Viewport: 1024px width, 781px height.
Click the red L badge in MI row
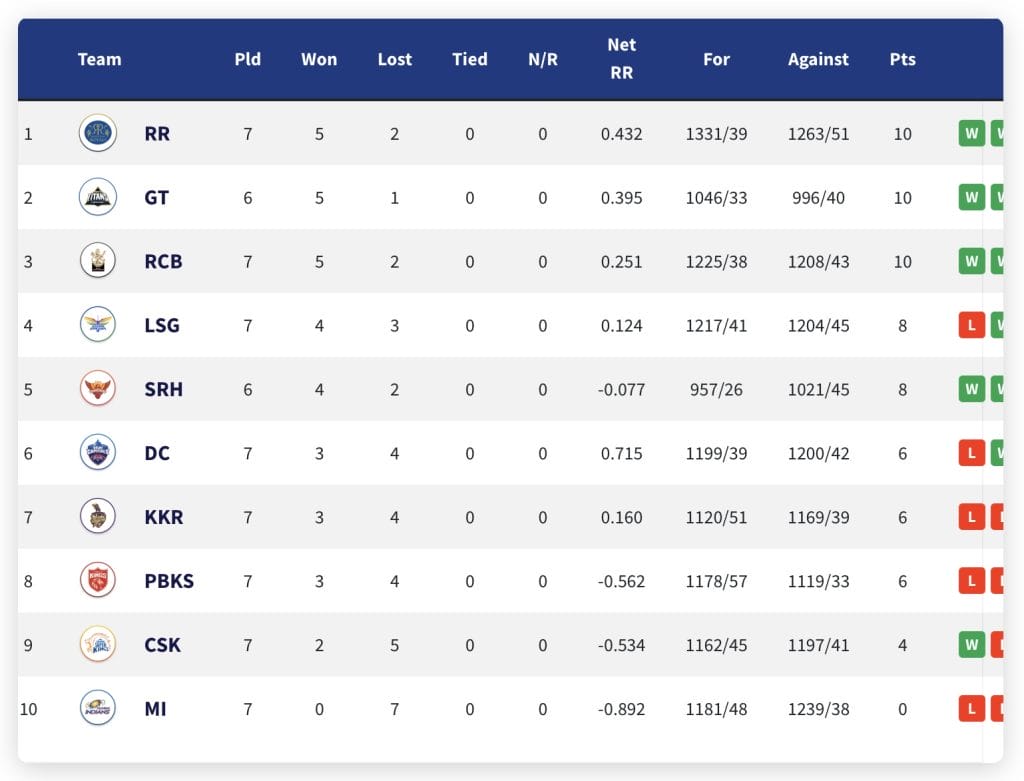972,709
